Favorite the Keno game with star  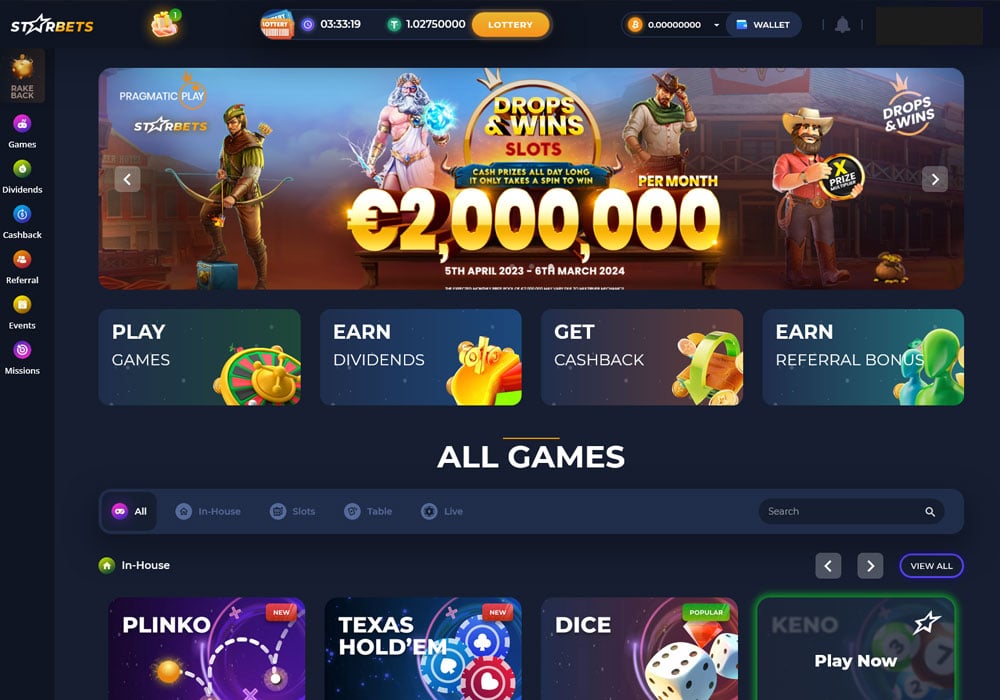tap(927, 623)
